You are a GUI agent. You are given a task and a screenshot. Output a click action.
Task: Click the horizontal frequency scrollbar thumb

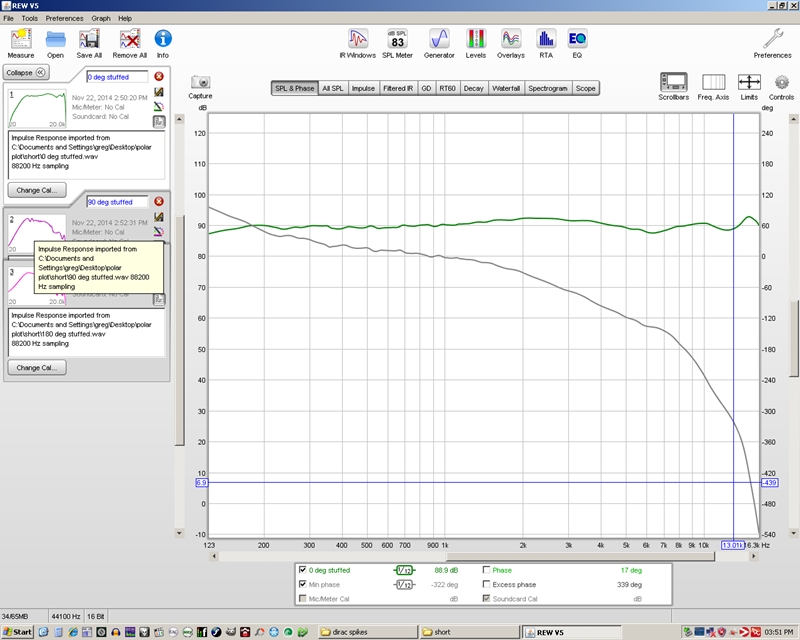(x=580, y=556)
